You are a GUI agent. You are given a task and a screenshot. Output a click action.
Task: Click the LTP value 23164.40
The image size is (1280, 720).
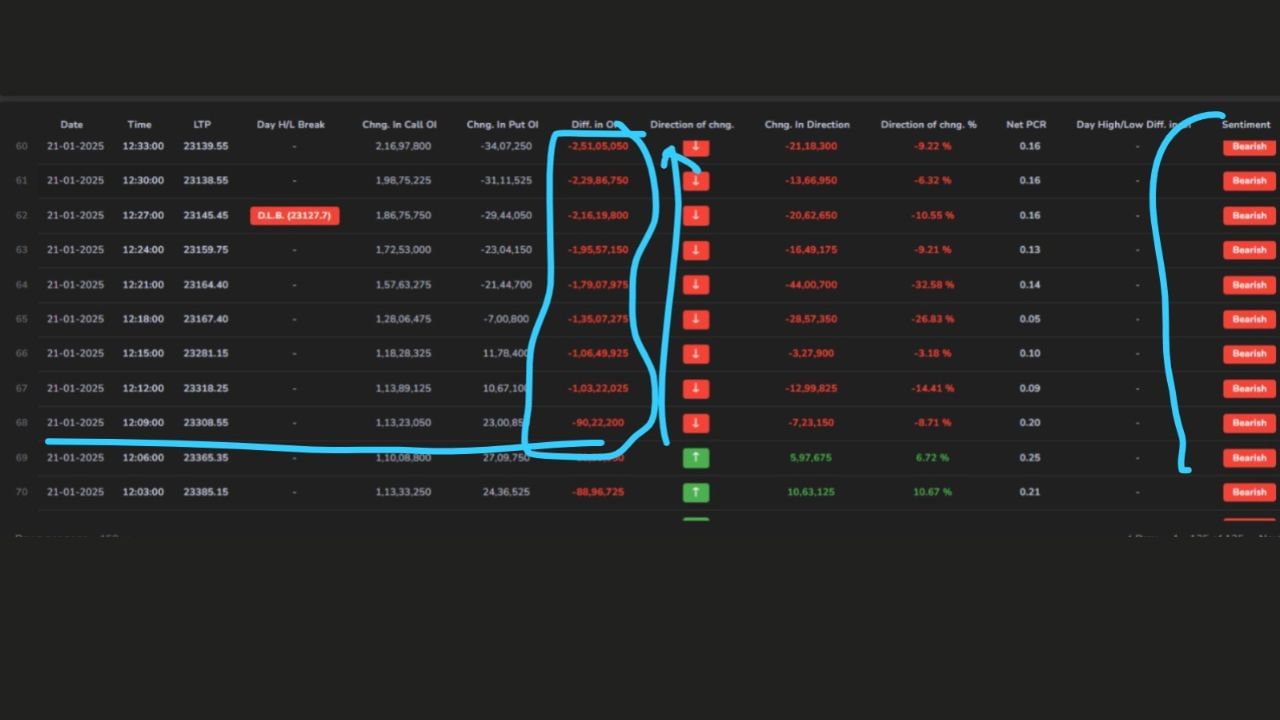[x=206, y=285]
